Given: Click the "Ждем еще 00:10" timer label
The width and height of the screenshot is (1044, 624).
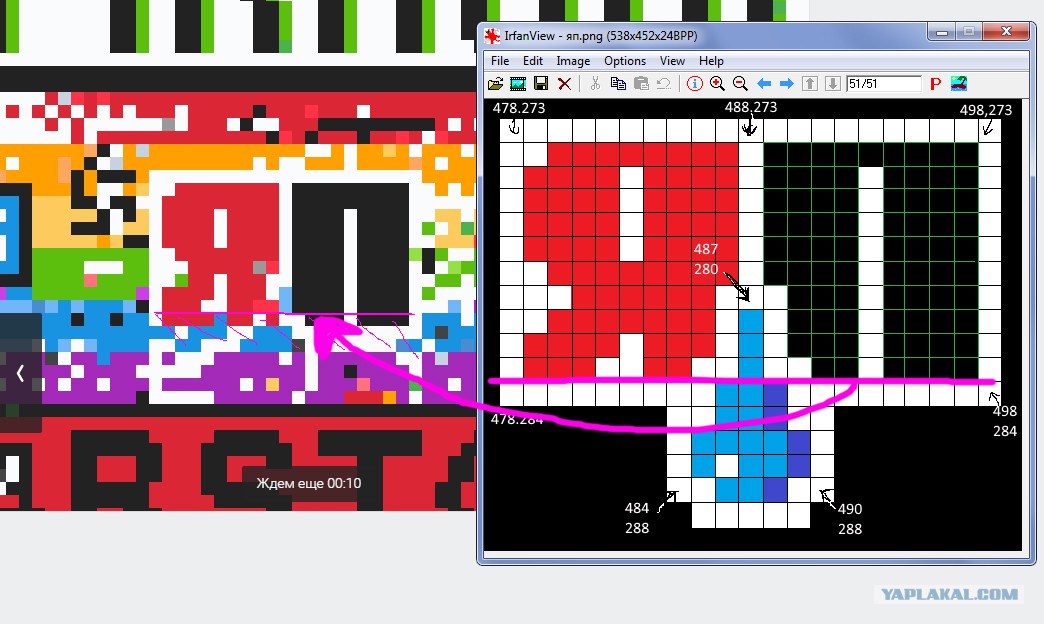Looking at the screenshot, I should [309, 483].
